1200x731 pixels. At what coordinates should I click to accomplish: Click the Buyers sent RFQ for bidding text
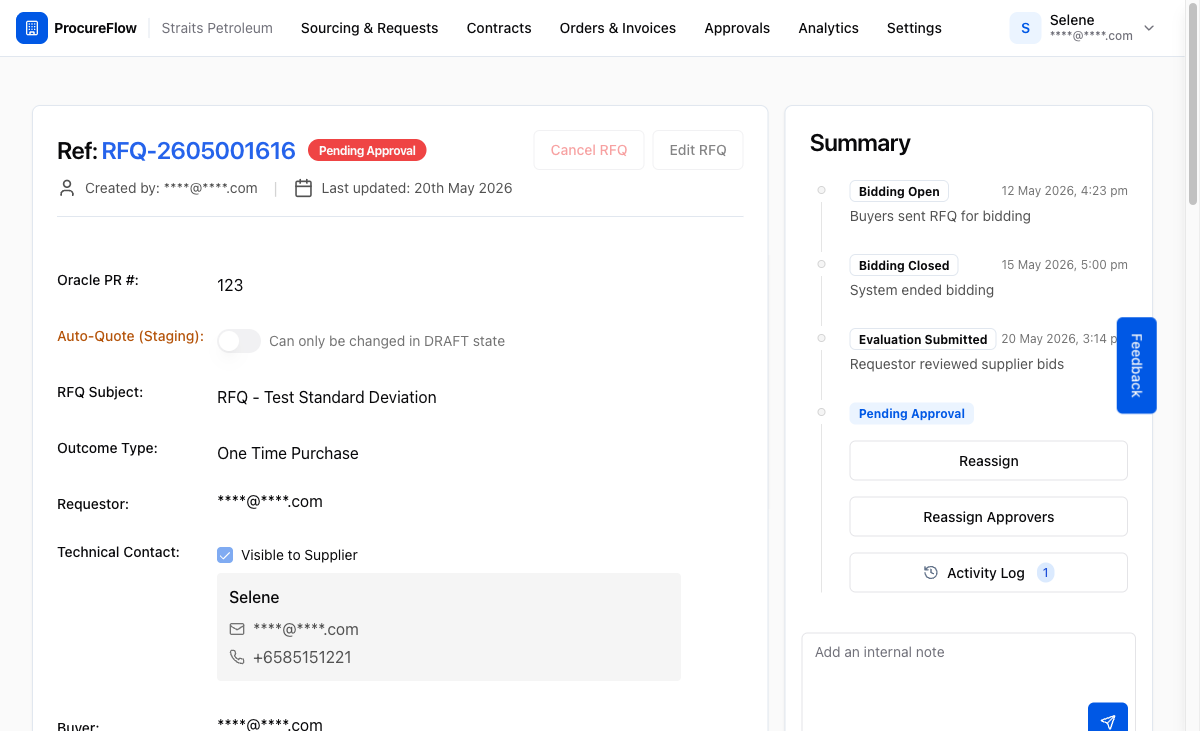940,216
